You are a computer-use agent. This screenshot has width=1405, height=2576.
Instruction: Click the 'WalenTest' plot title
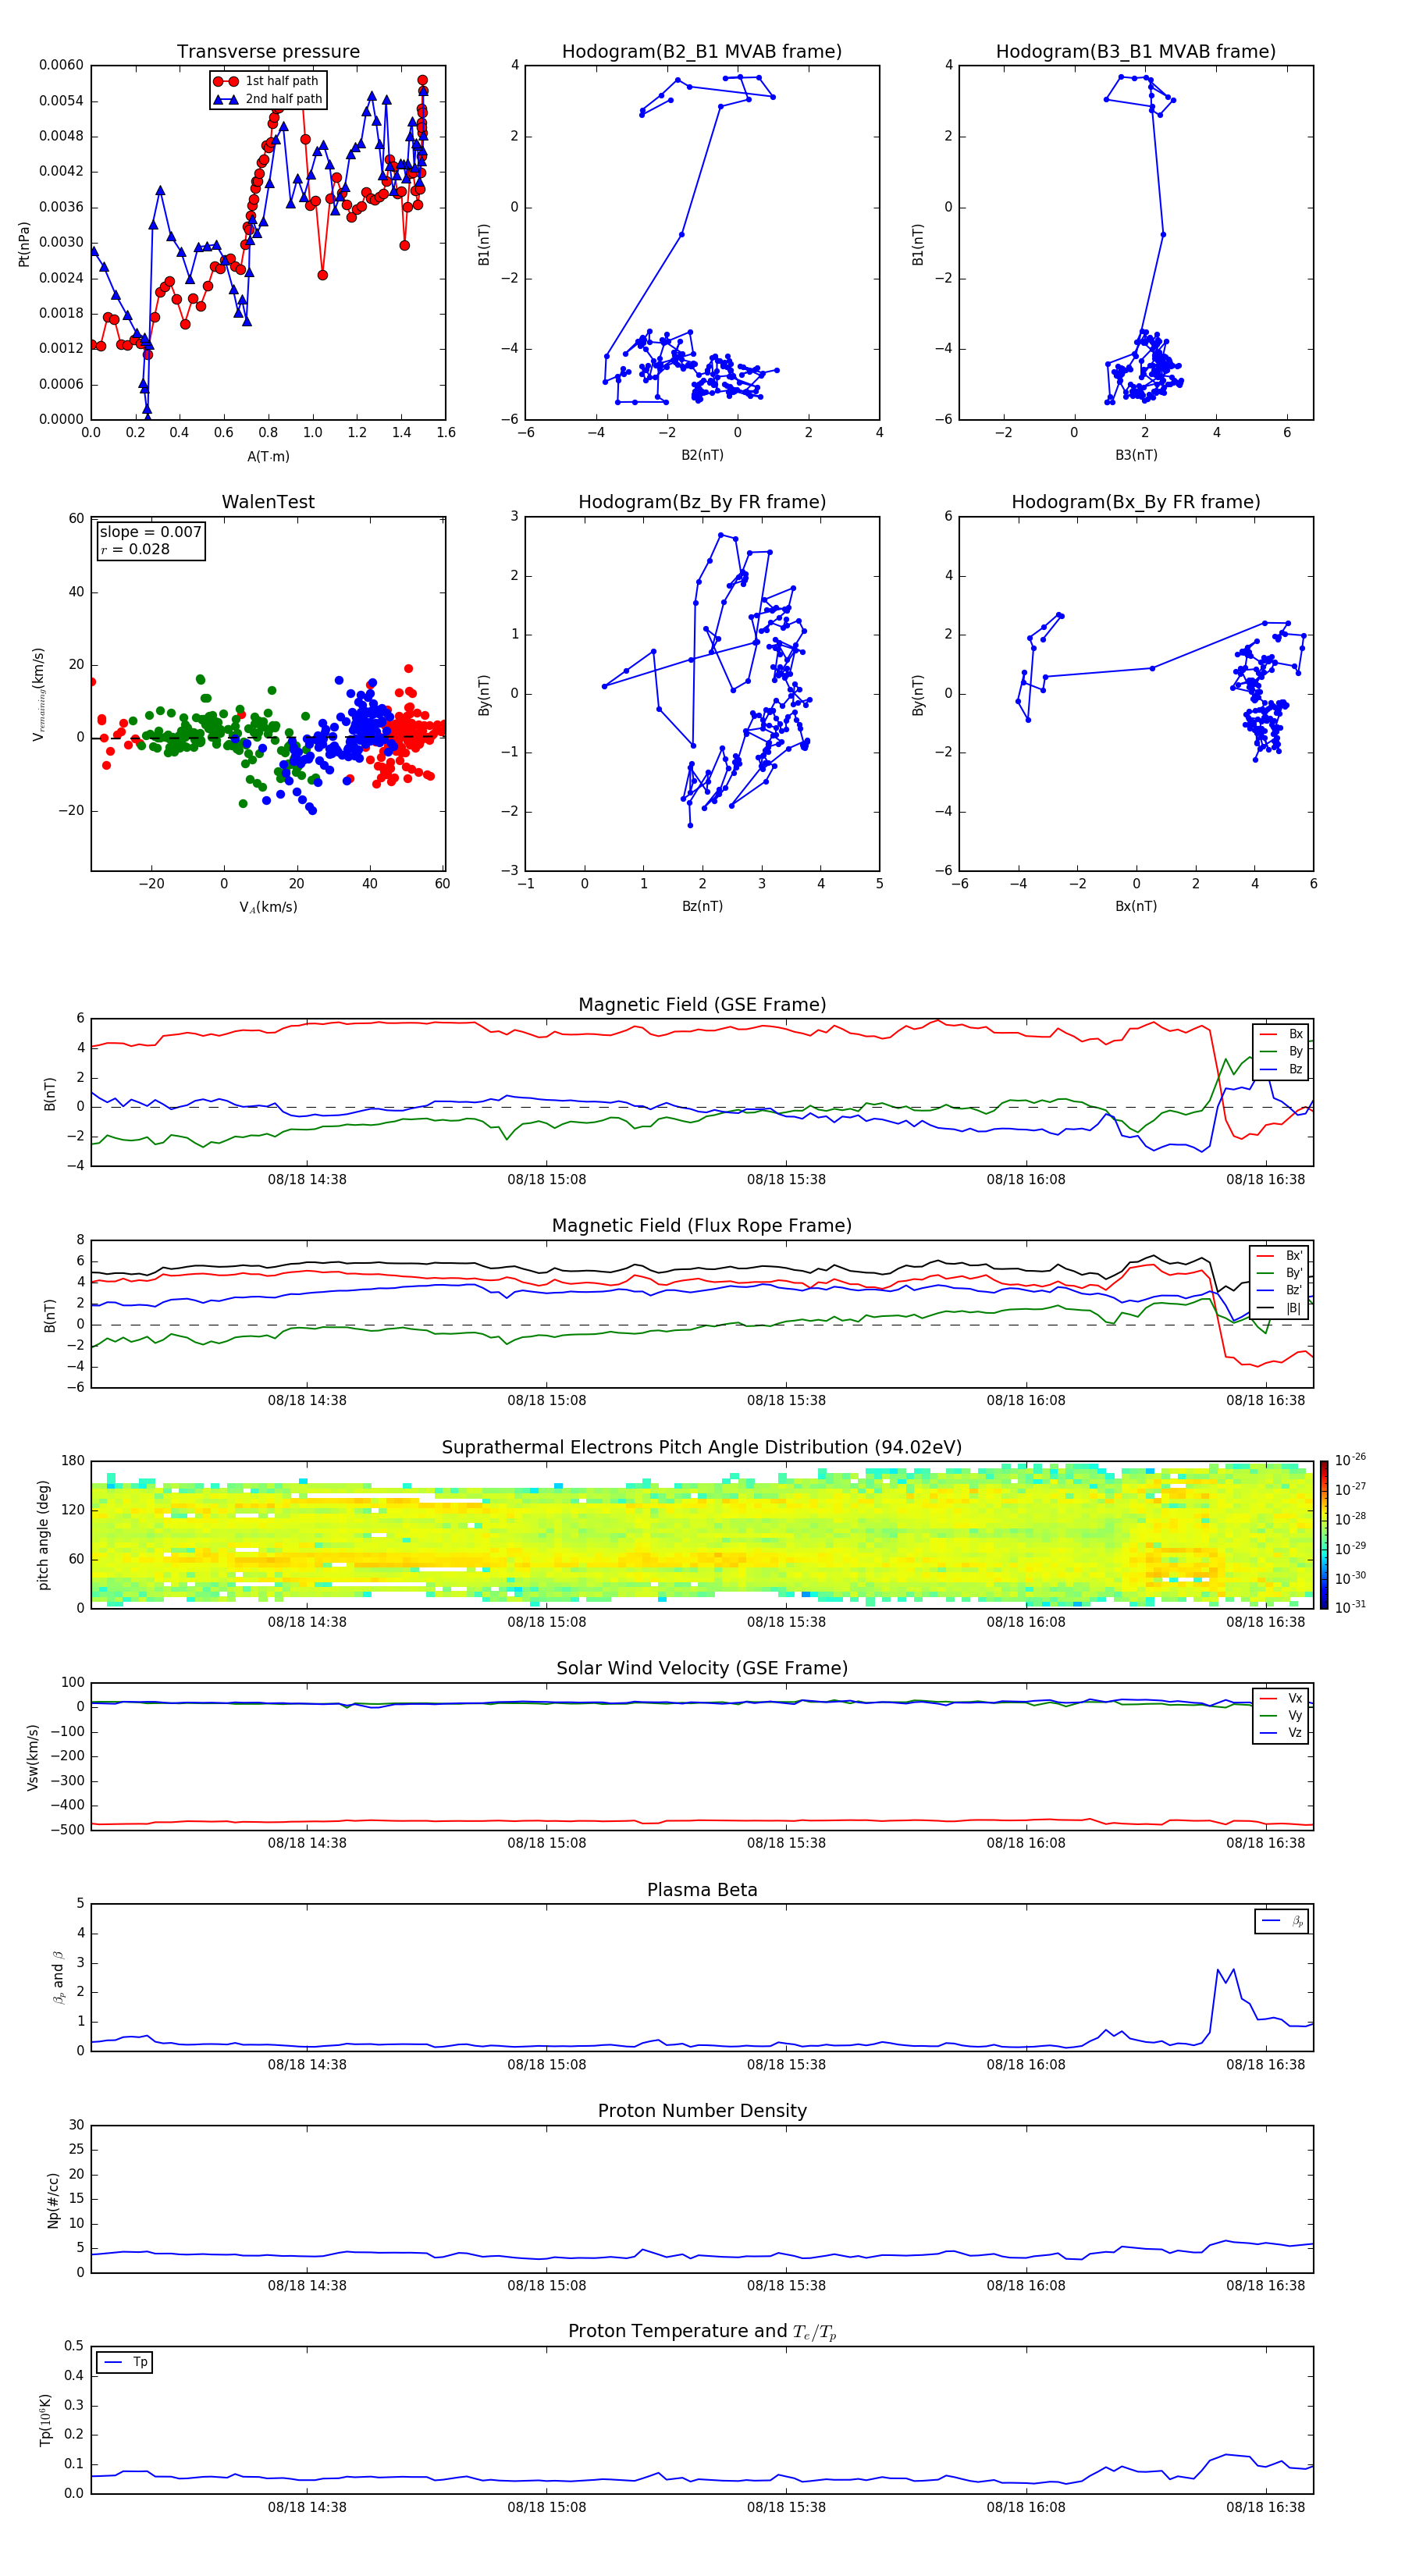268,502
